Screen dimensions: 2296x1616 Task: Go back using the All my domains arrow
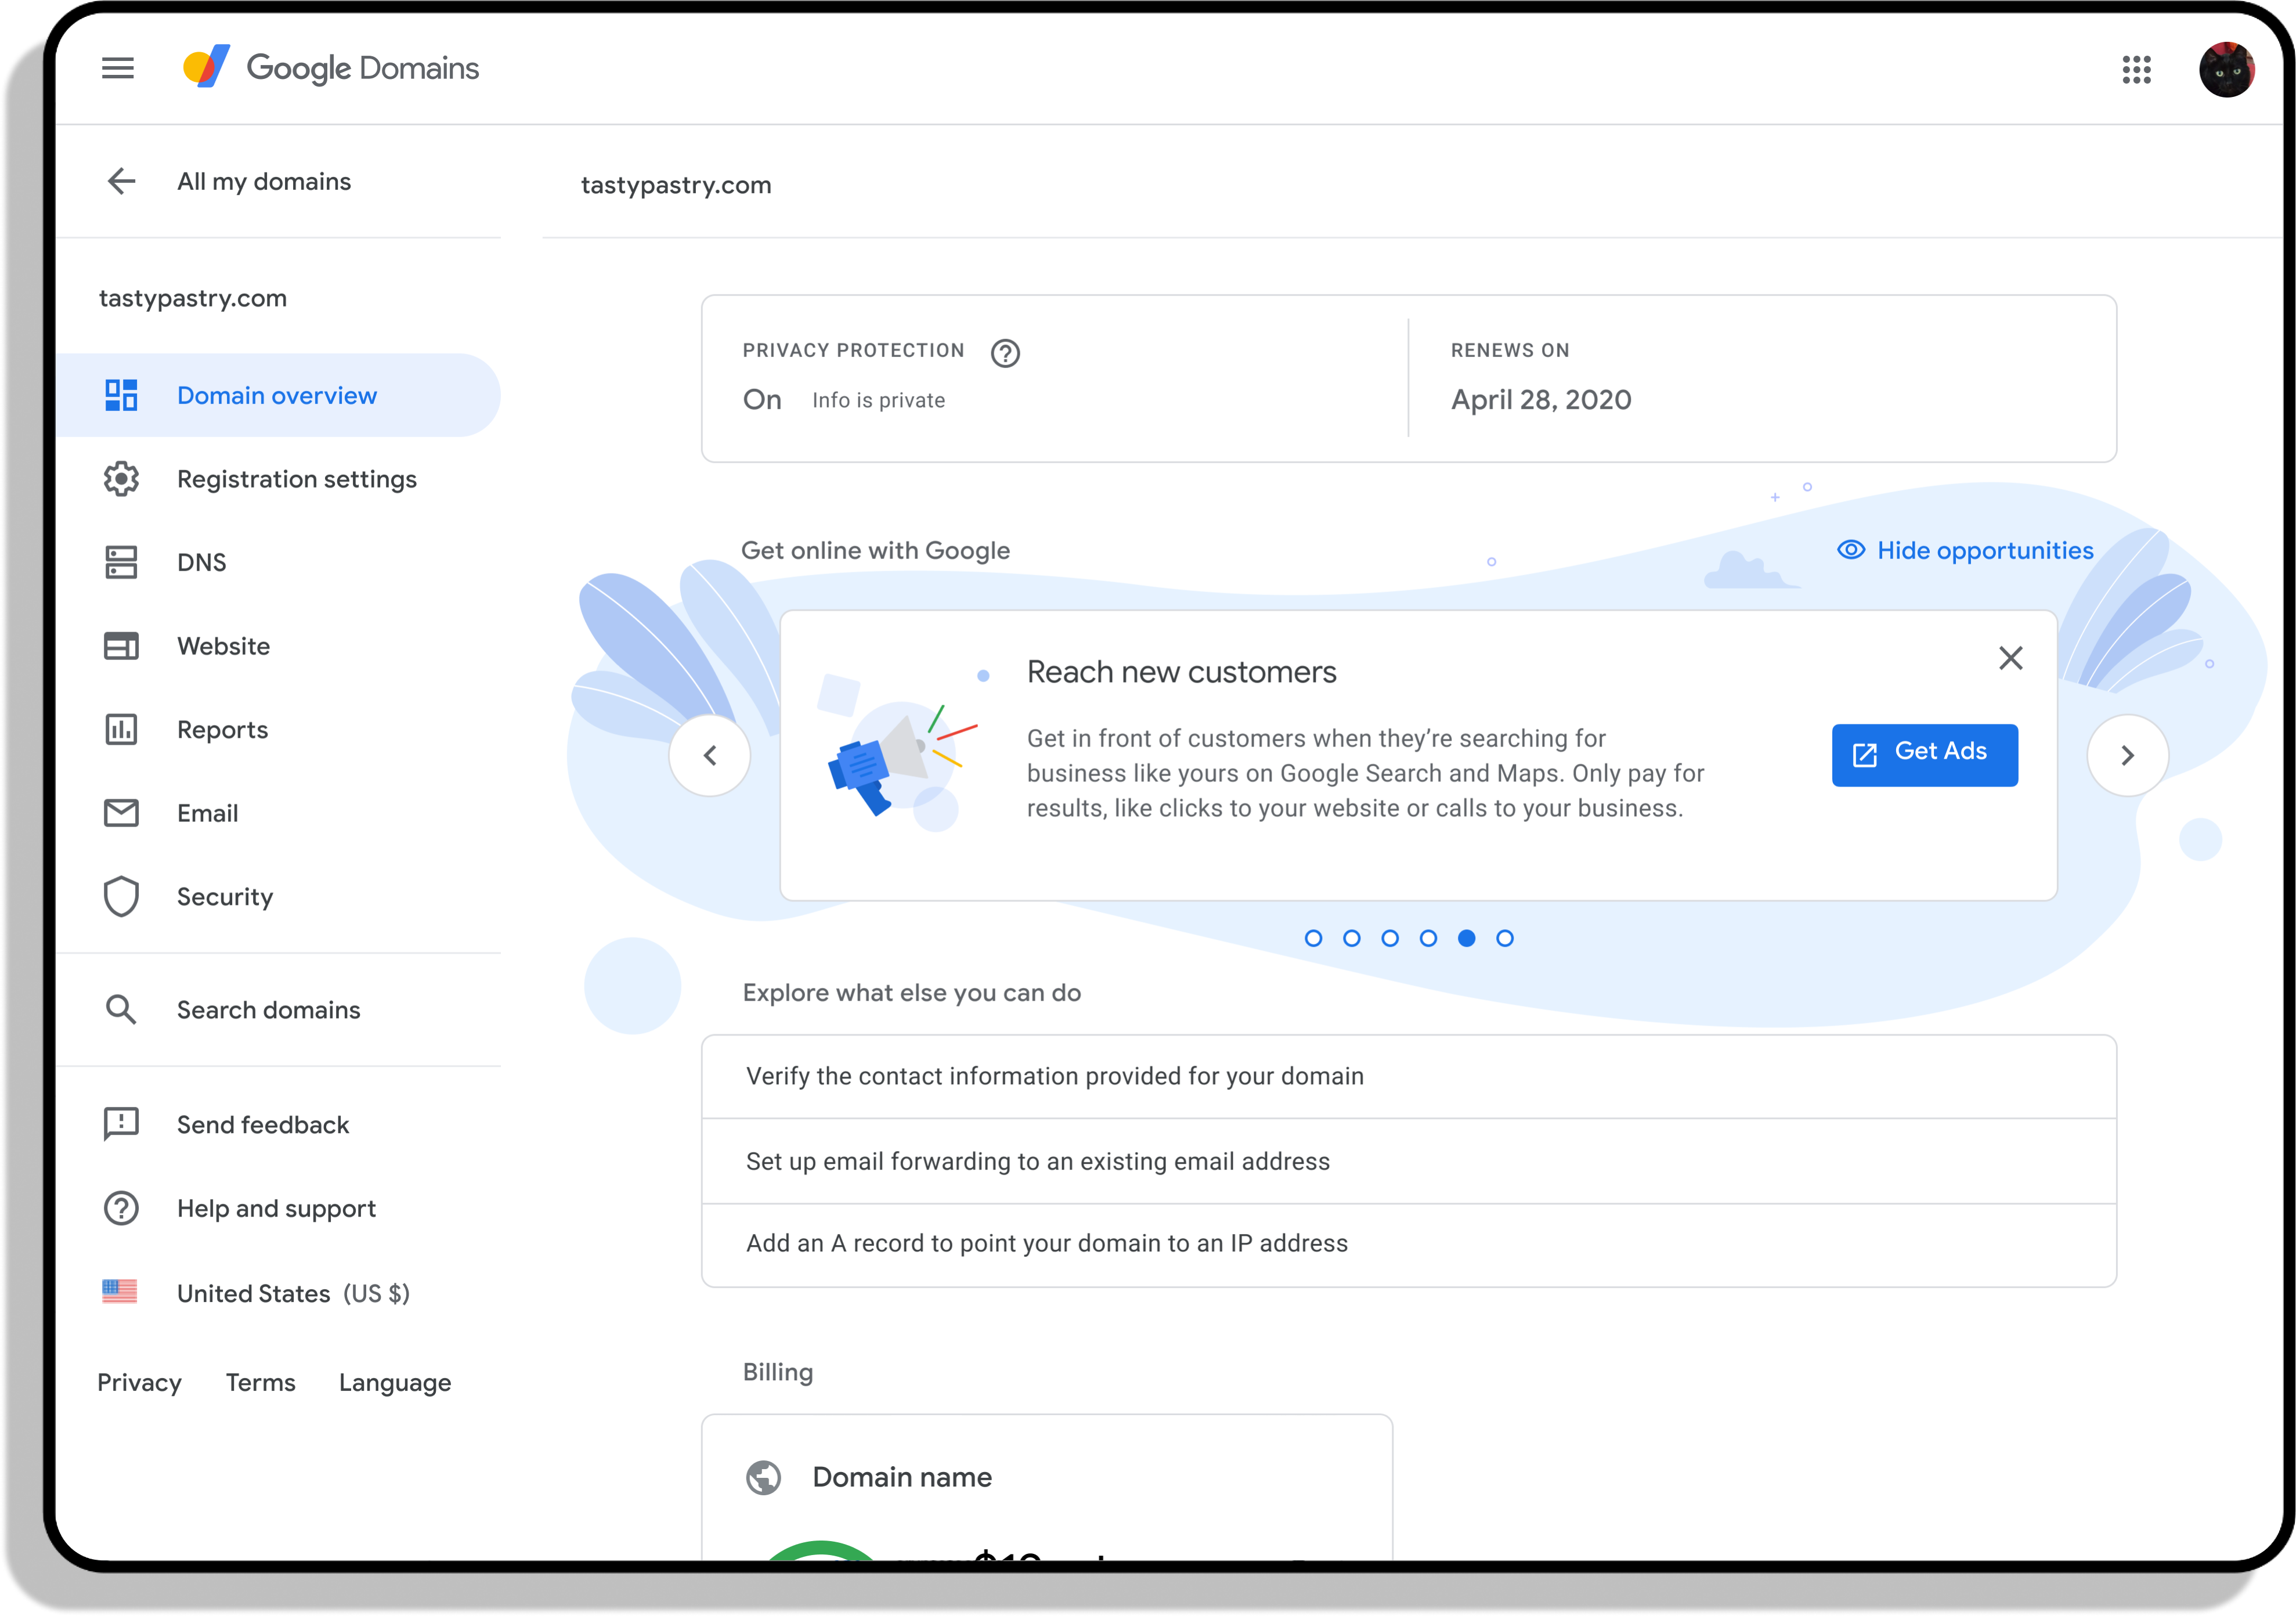pyautogui.click(x=122, y=181)
